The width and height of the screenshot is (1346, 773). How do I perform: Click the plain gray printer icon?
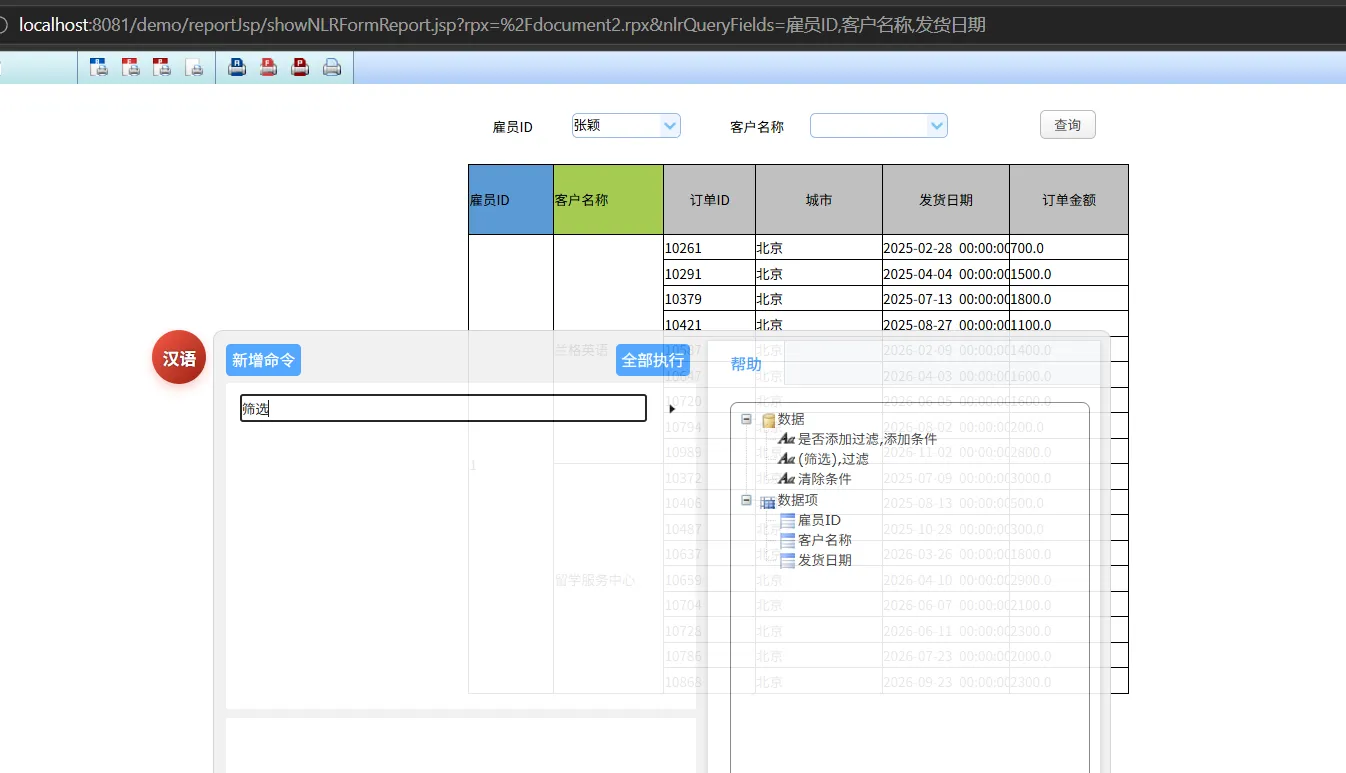tap(332, 67)
